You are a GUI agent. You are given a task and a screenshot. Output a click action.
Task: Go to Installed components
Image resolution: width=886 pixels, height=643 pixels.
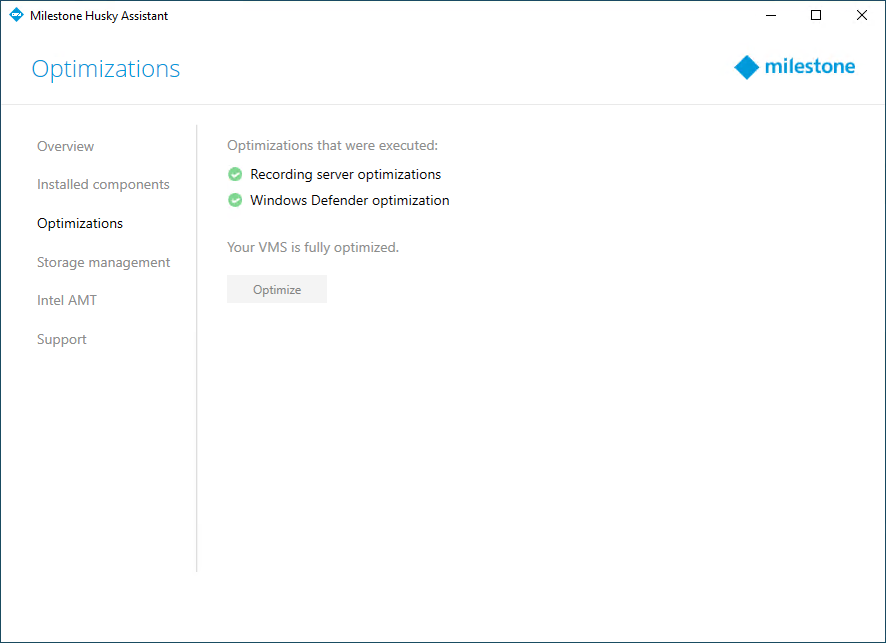(x=103, y=185)
